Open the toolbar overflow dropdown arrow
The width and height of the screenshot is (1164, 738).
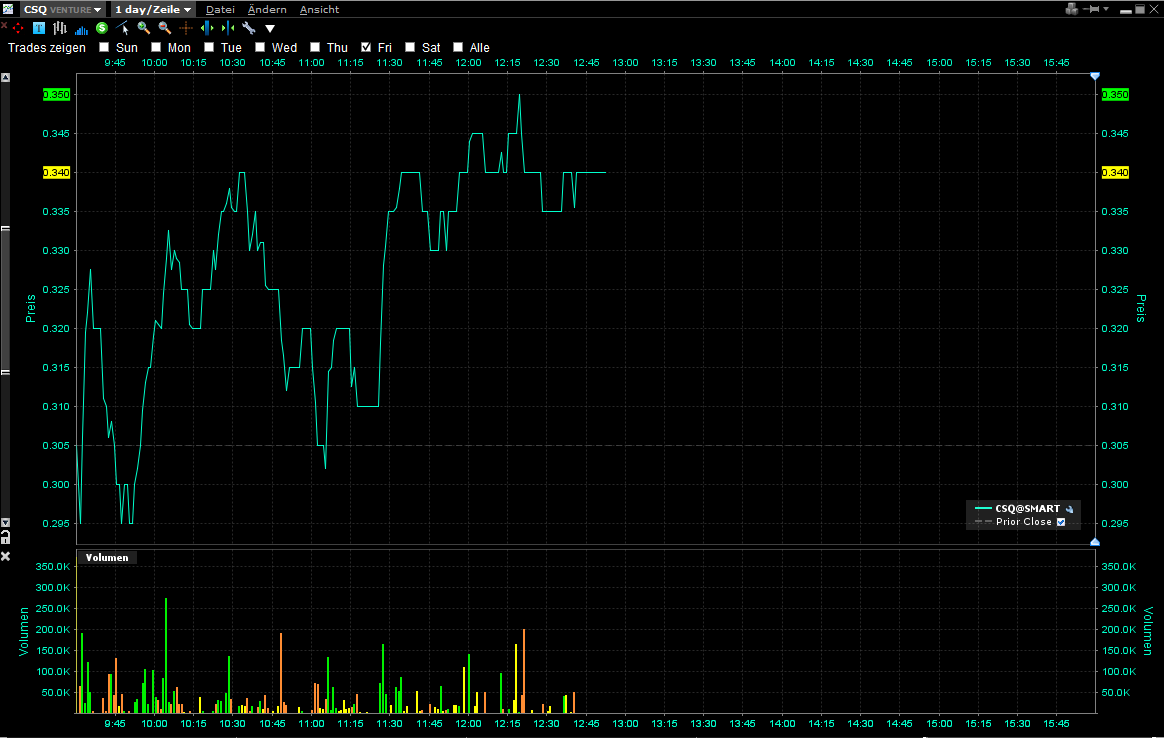coord(268,28)
